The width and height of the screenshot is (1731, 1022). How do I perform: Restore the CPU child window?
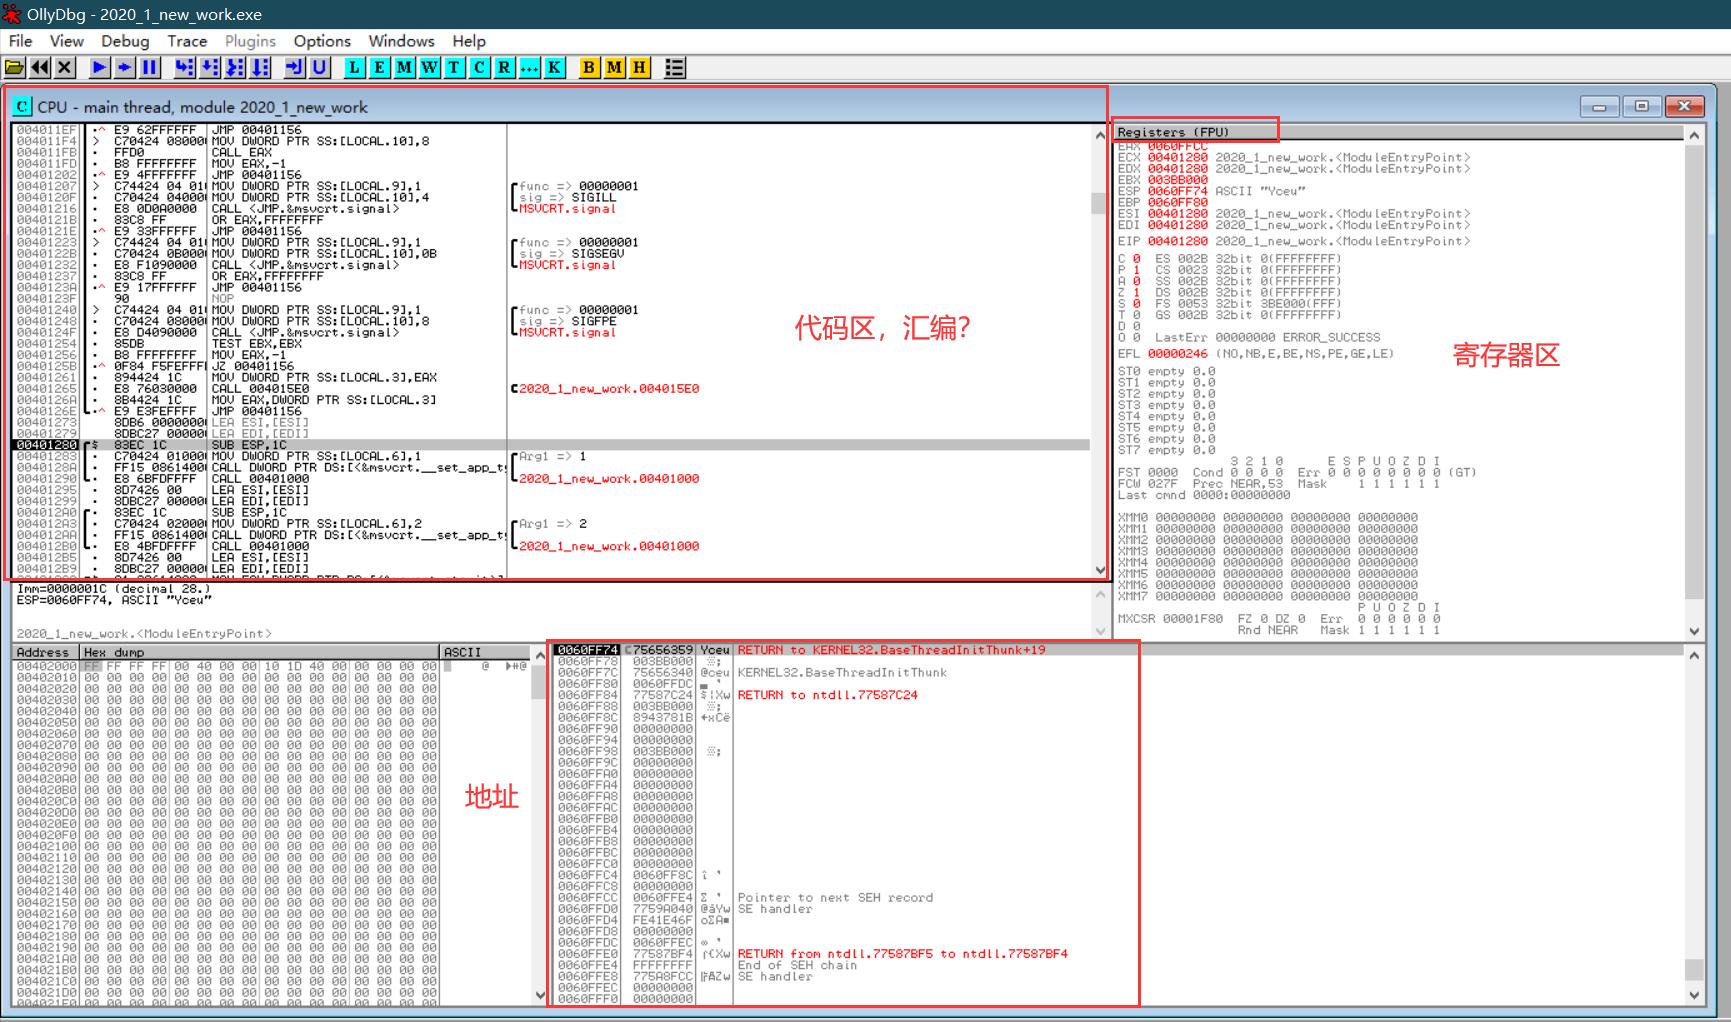1641,106
